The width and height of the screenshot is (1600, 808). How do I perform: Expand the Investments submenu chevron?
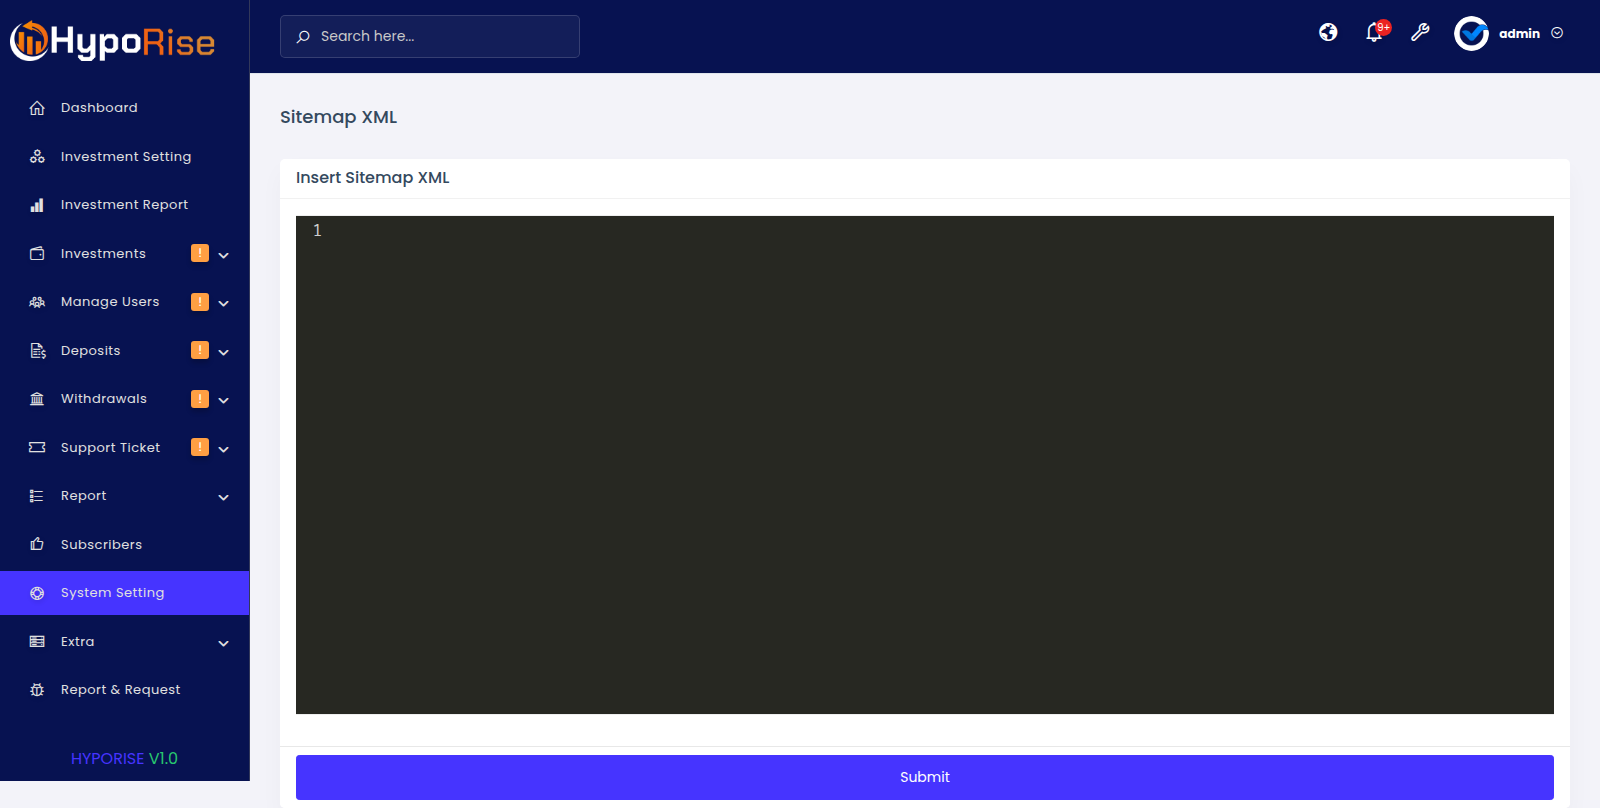pyautogui.click(x=224, y=255)
